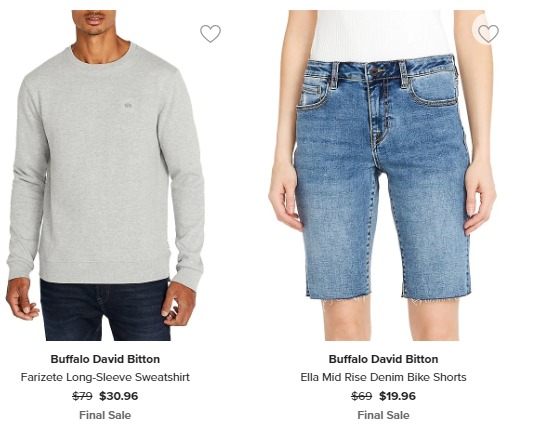Open the Farizete Long-Sleeve Sweatshirt product link
Viewport: 554px width, 426px height.
(105, 377)
